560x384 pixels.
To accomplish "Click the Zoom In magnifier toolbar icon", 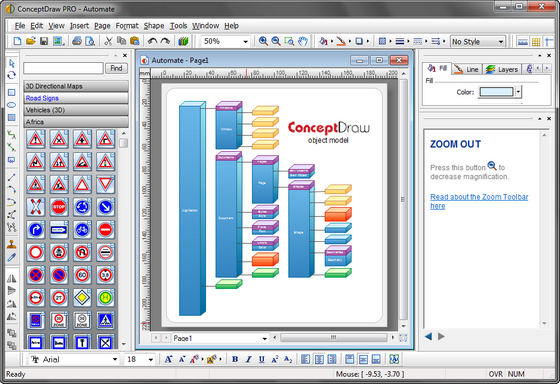I will click(263, 41).
